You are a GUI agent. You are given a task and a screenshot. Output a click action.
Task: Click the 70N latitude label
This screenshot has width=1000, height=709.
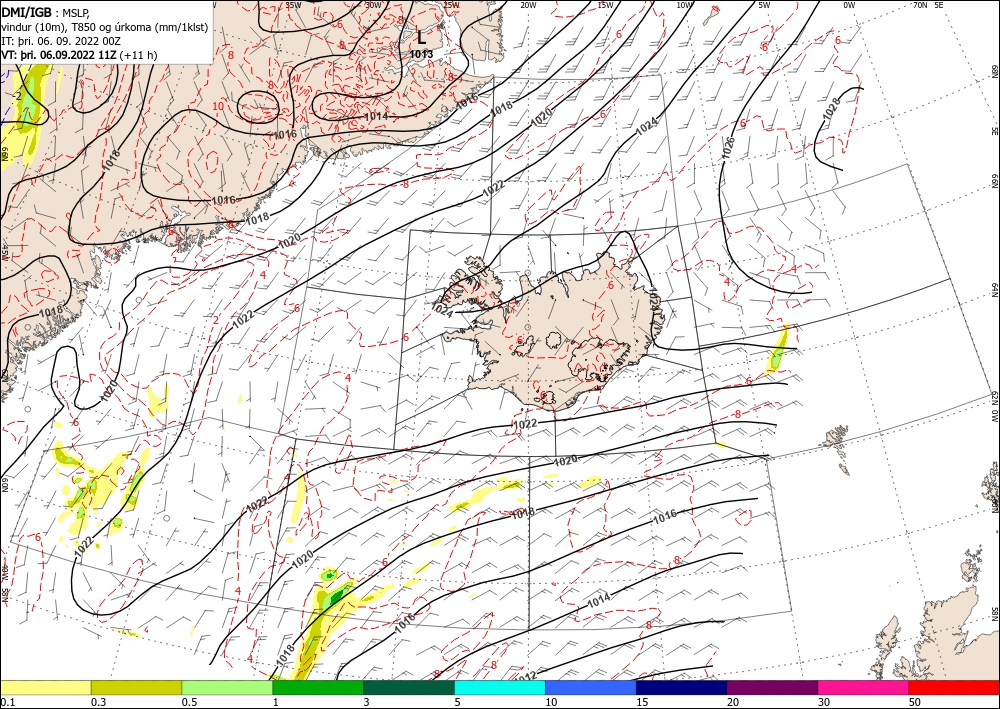point(920,4)
